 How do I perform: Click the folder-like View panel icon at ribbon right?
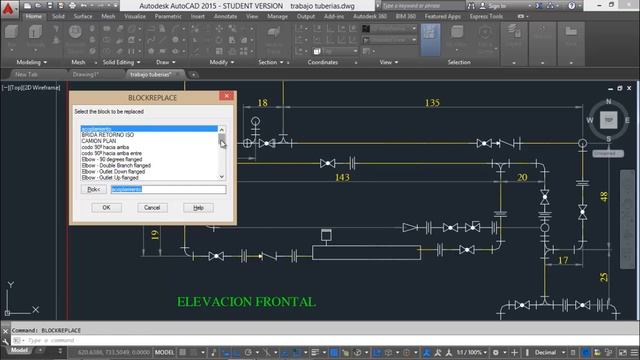(571, 32)
